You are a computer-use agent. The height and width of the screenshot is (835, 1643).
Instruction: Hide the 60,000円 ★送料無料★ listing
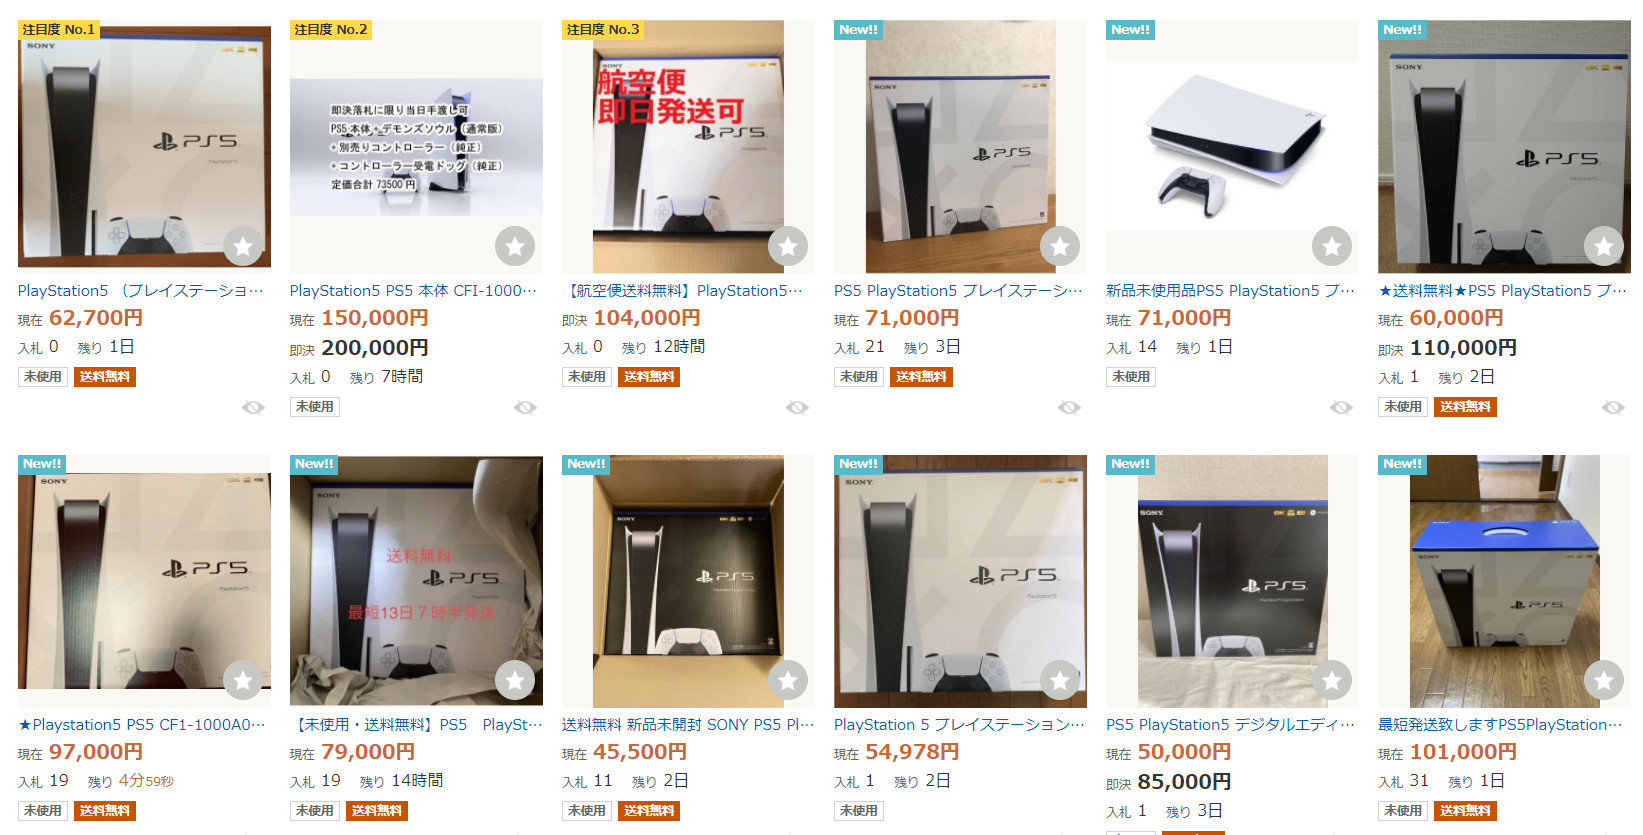(1613, 407)
